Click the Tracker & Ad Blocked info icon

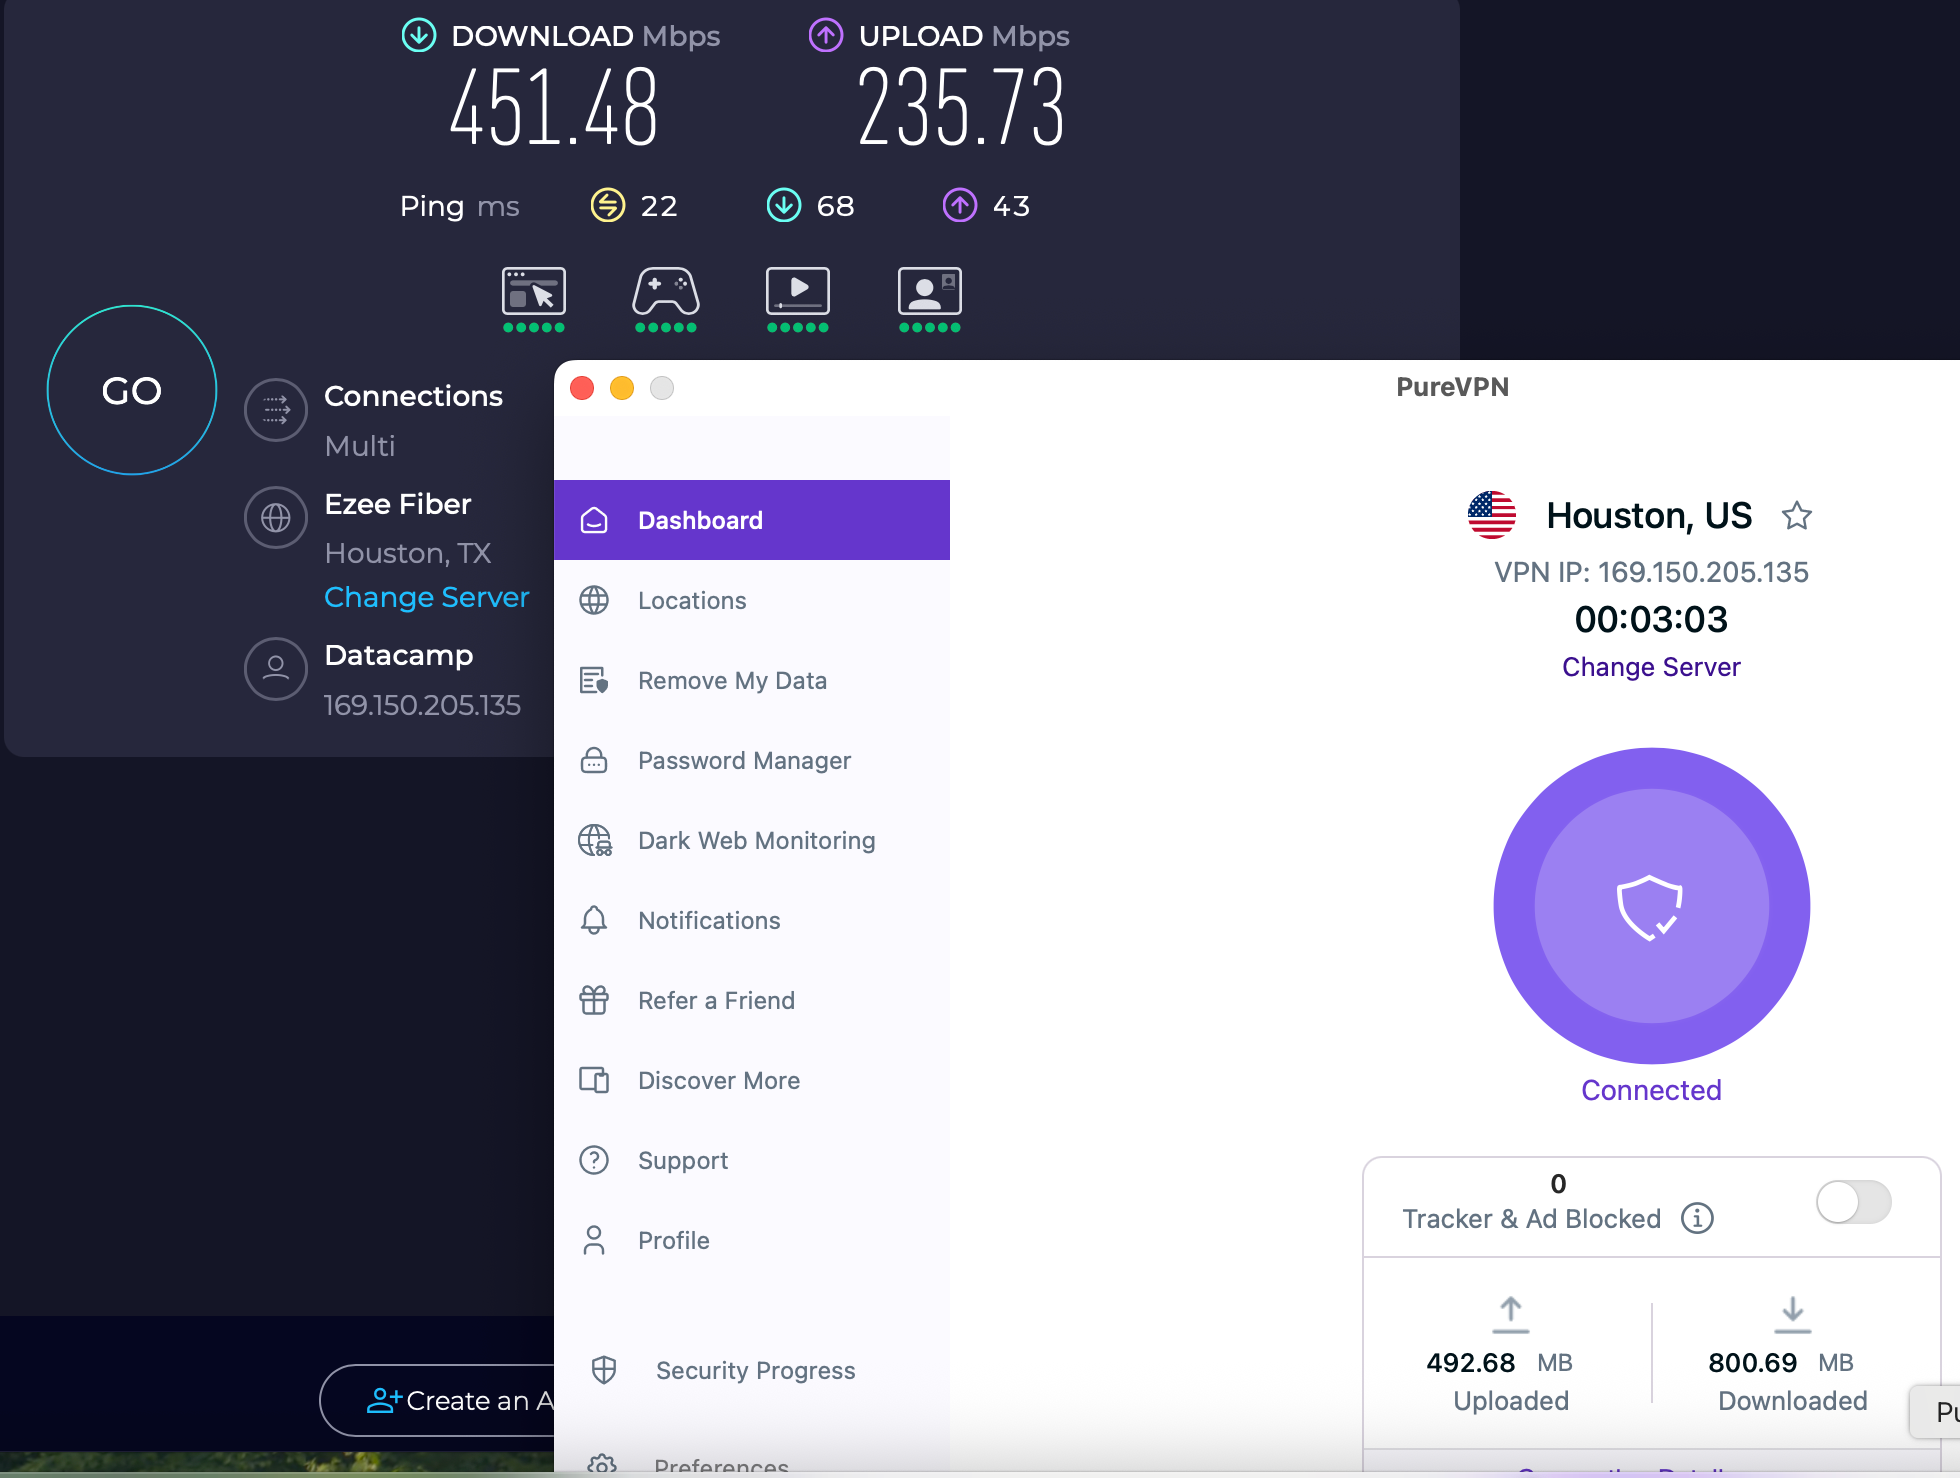tap(1697, 1218)
